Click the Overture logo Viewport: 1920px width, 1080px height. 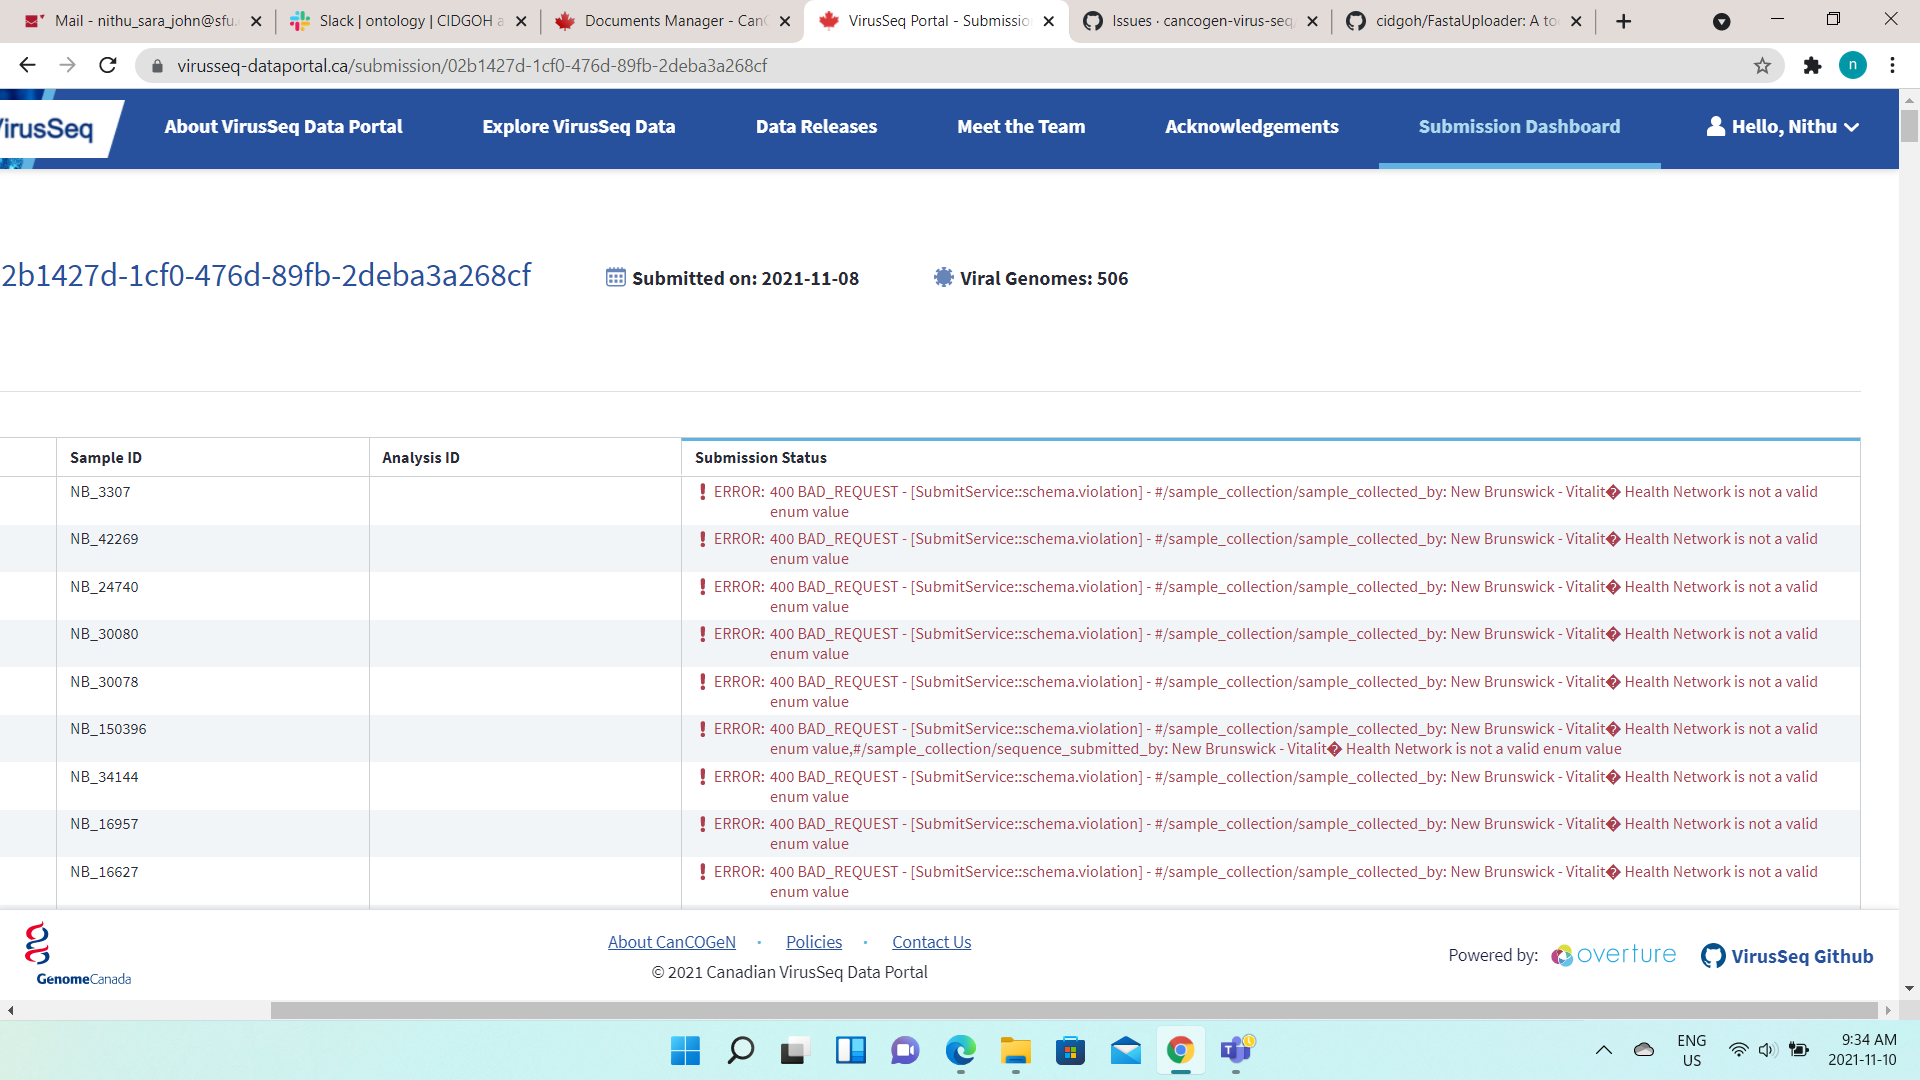point(1613,955)
